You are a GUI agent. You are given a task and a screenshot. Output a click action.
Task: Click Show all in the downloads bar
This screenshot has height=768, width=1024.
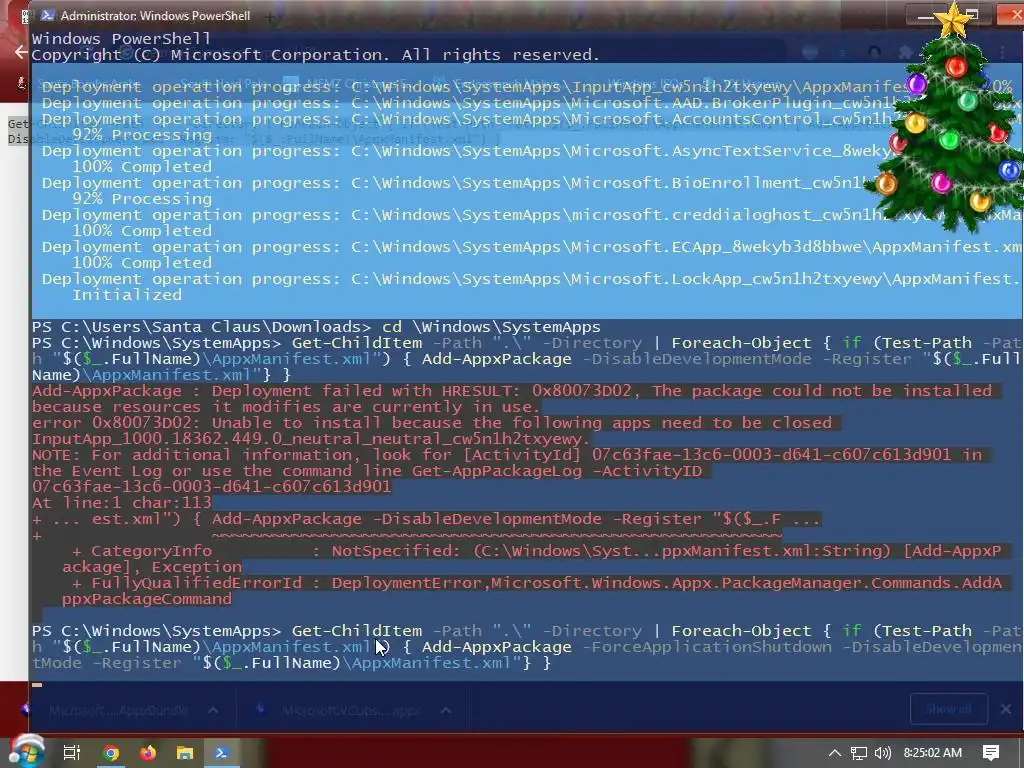coord(948,709)
